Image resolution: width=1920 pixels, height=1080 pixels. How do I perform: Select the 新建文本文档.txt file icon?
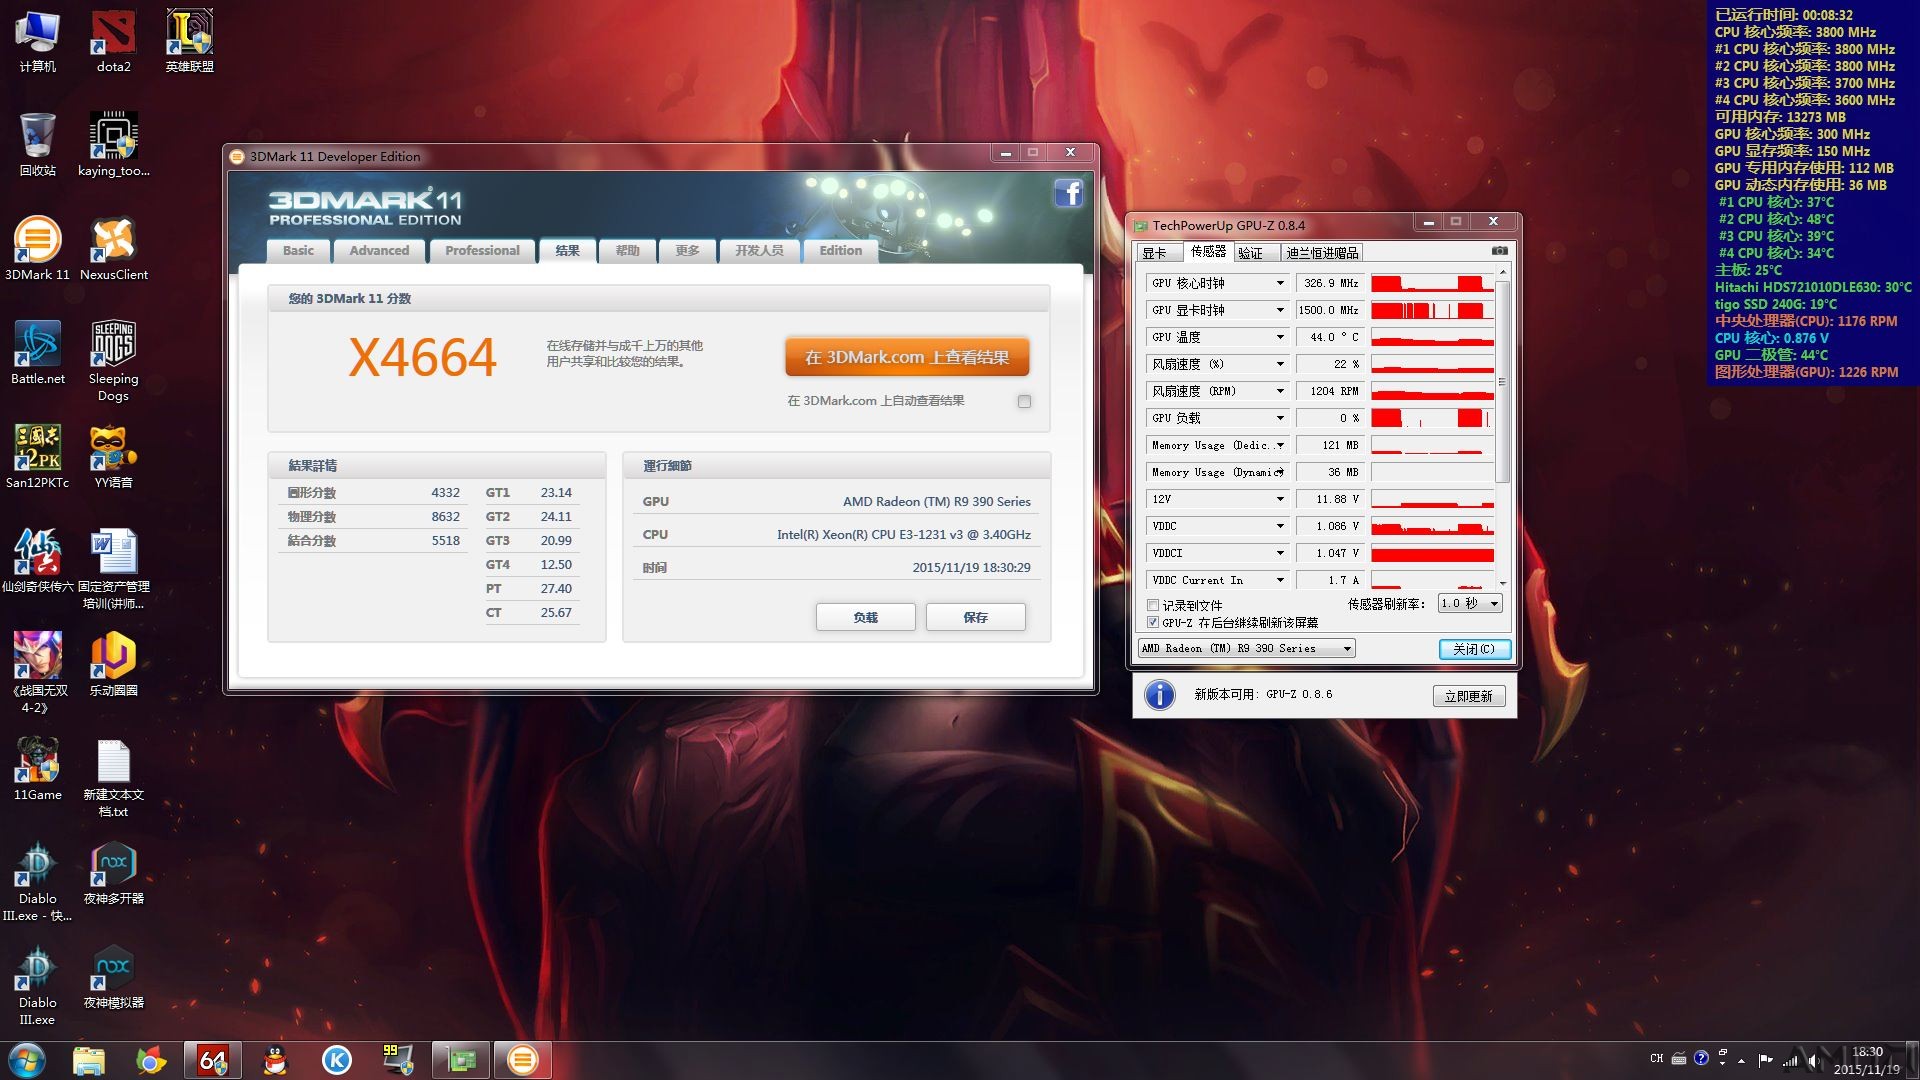coord(113,777)
